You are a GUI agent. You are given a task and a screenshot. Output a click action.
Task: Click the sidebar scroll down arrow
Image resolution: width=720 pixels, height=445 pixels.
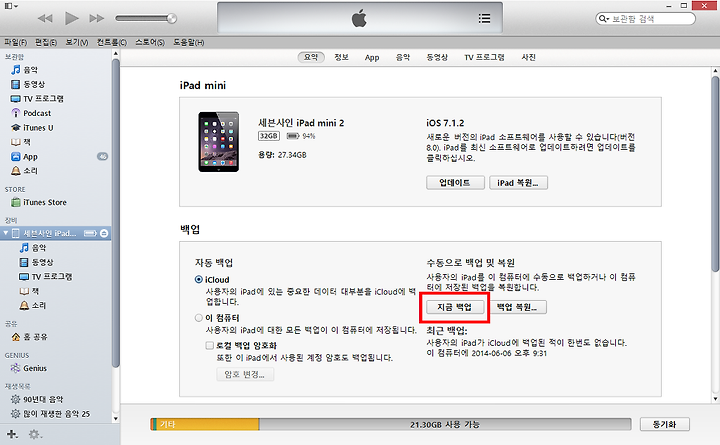115,418
